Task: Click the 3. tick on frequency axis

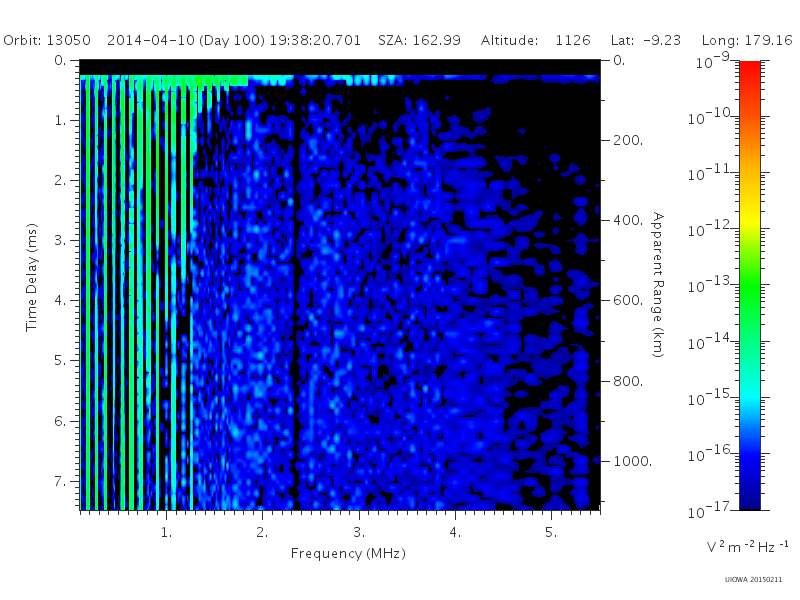Action: [x=359, y=533]
